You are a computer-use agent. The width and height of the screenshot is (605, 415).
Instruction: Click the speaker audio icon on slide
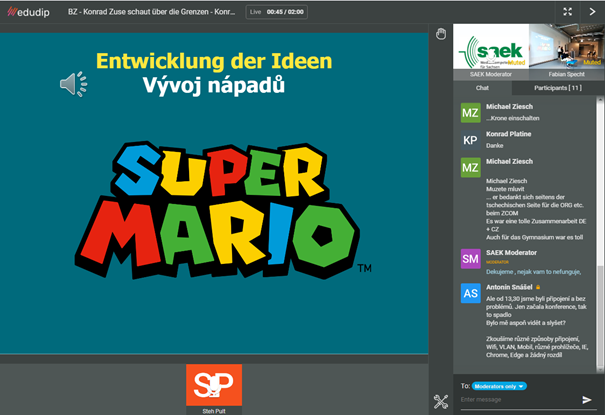[73, 84]
